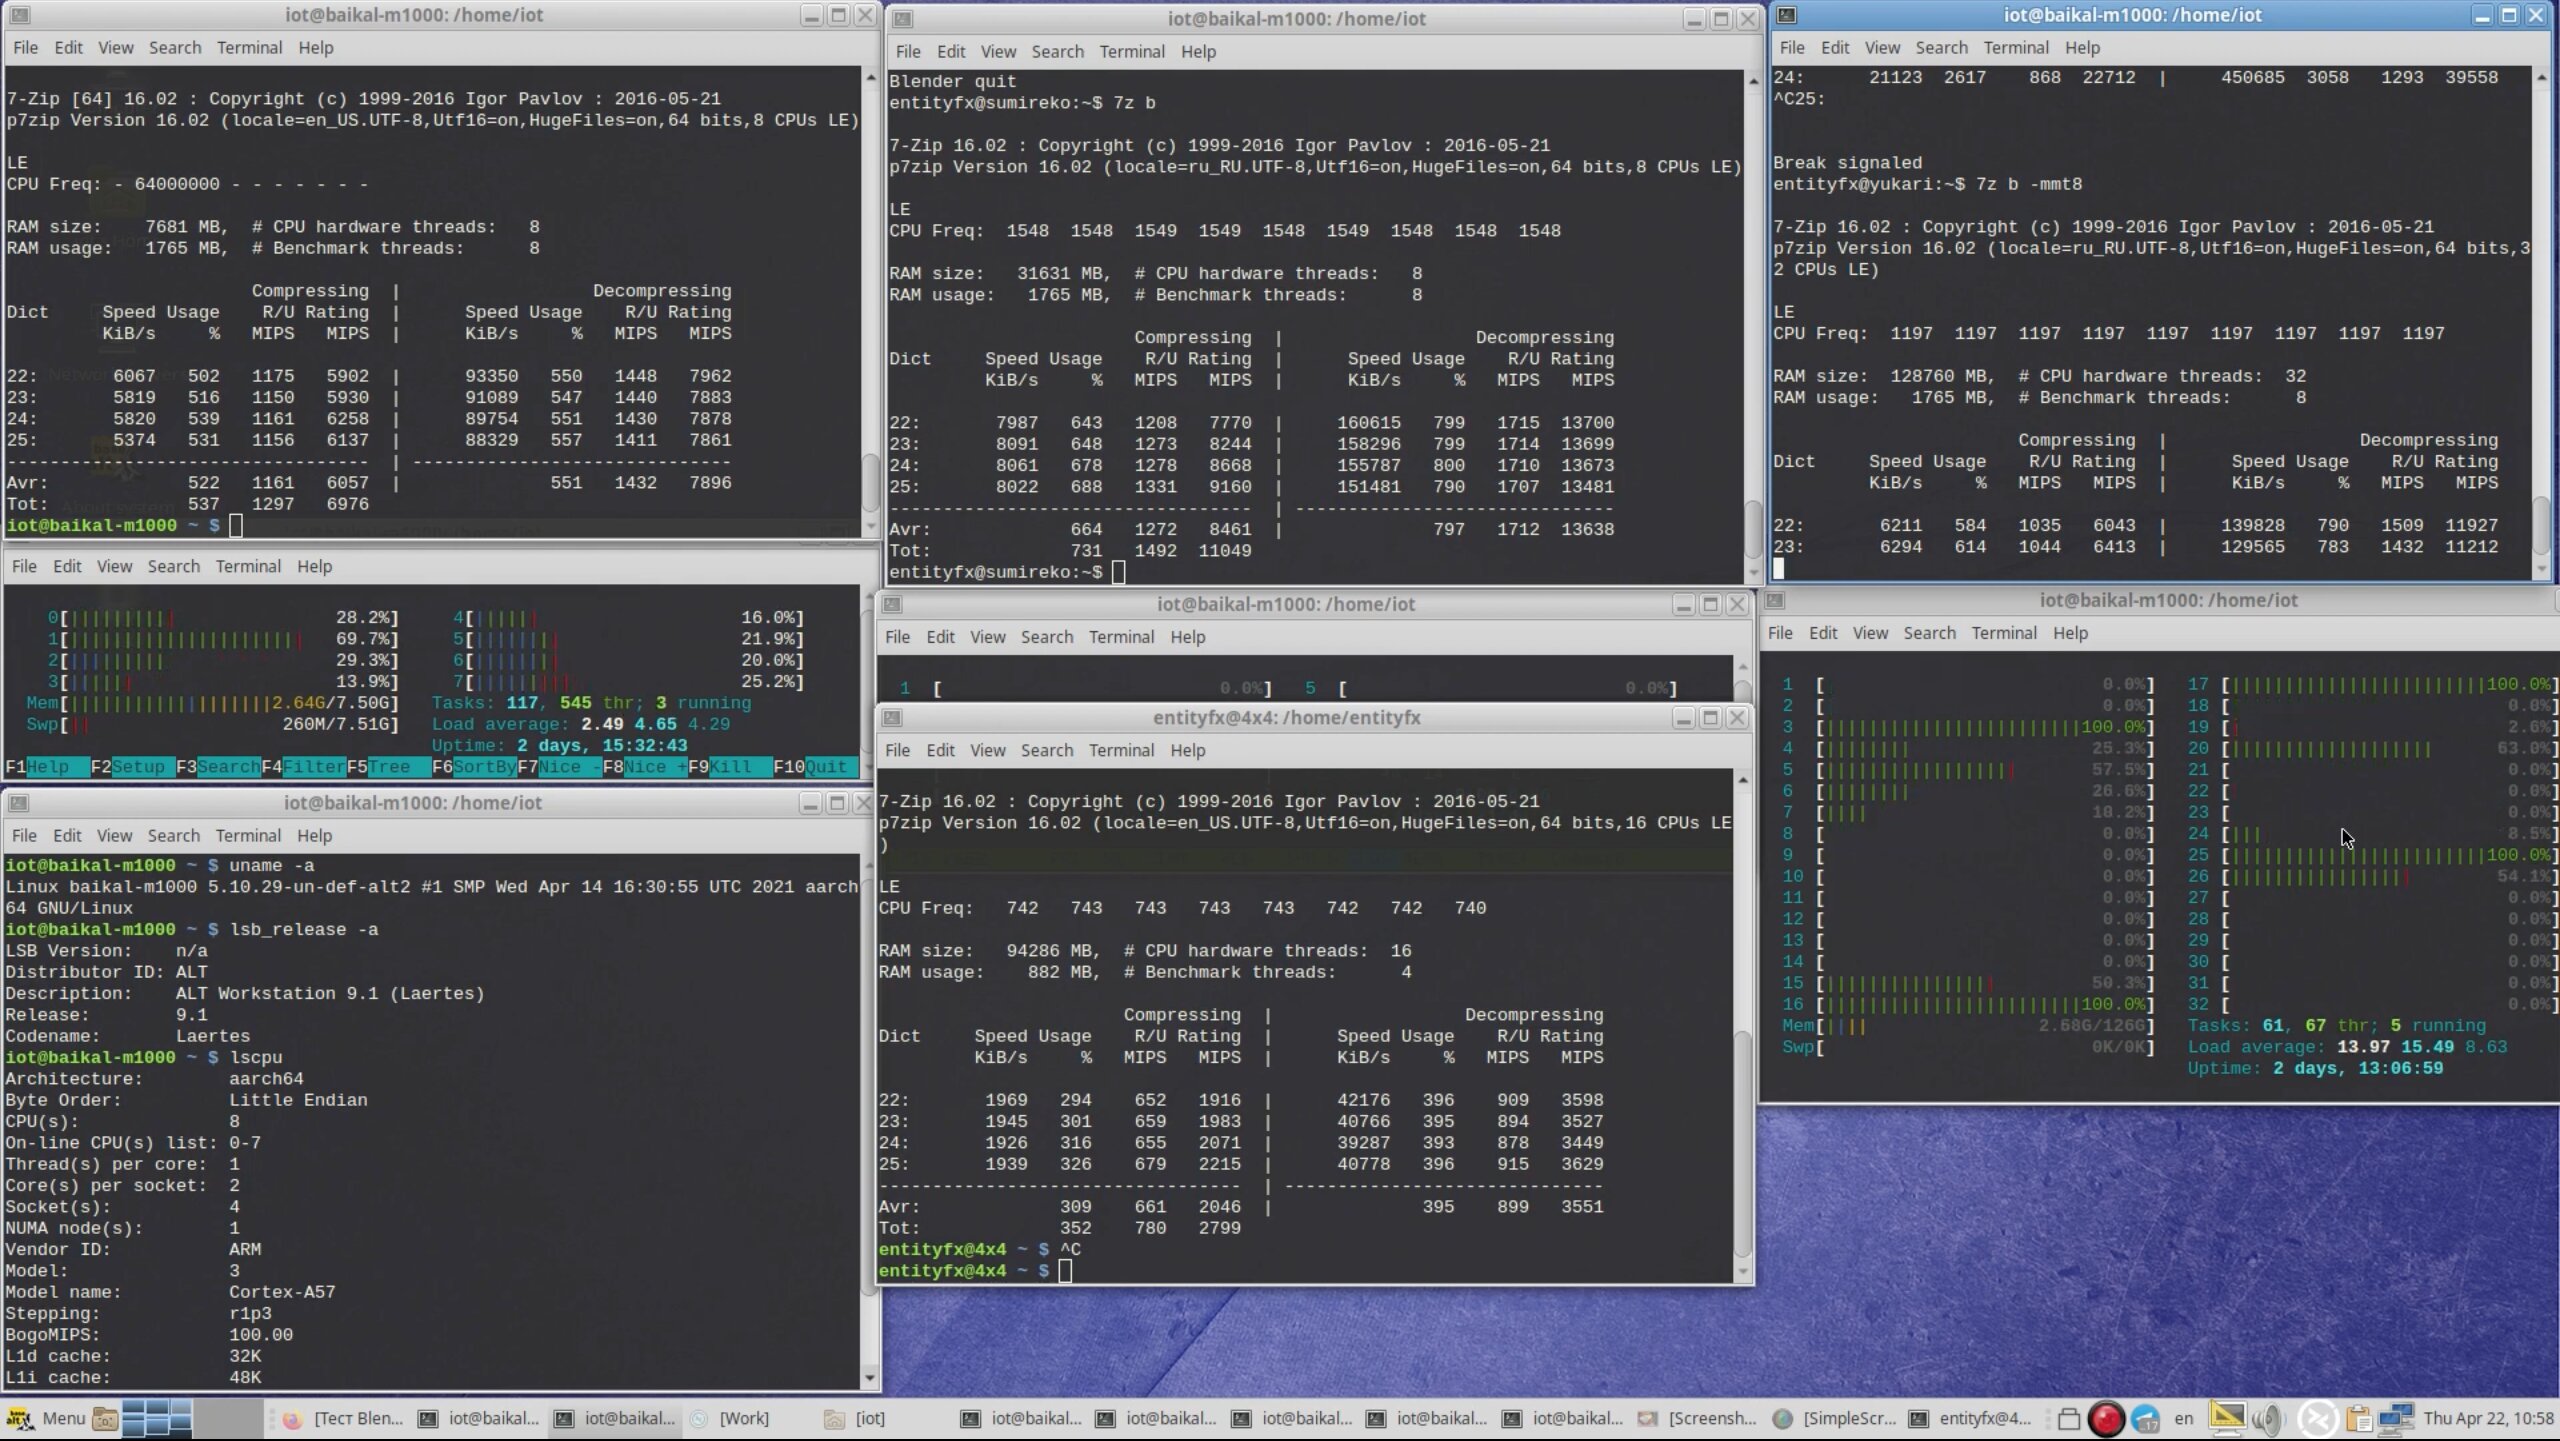Open the ALT Menu launcher
Viewport: 2560px width, 1441px height.
coord(45,1418)
